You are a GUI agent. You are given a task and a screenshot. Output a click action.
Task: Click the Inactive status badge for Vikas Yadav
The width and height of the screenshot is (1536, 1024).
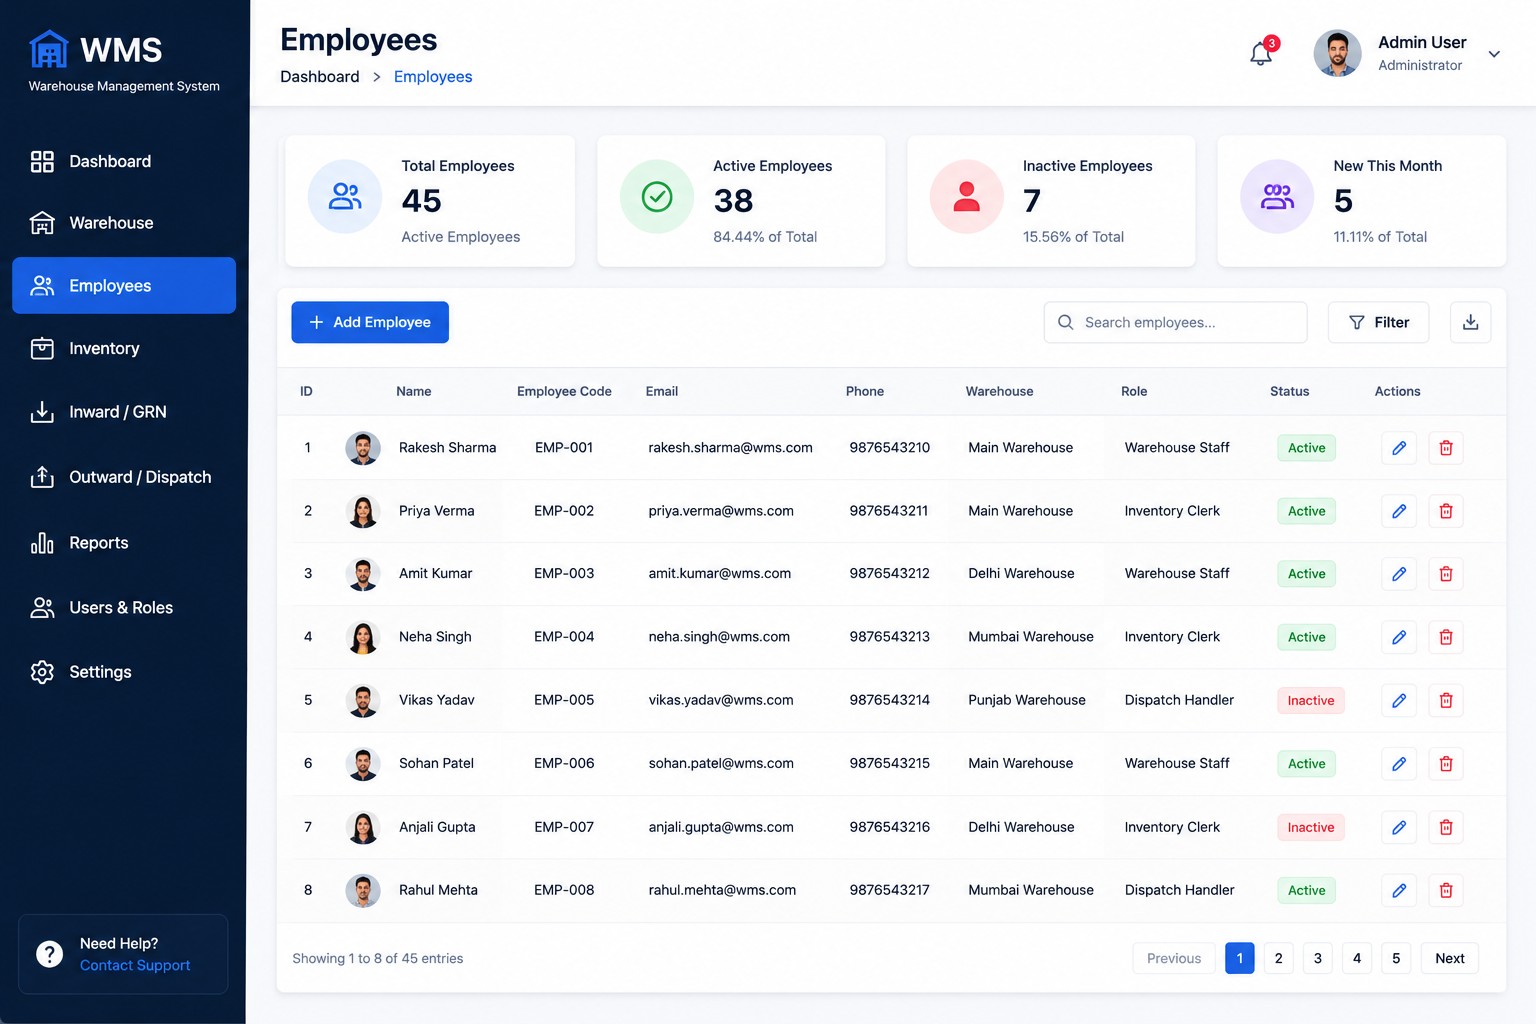pyautogui.click(x=1310, y=700)
